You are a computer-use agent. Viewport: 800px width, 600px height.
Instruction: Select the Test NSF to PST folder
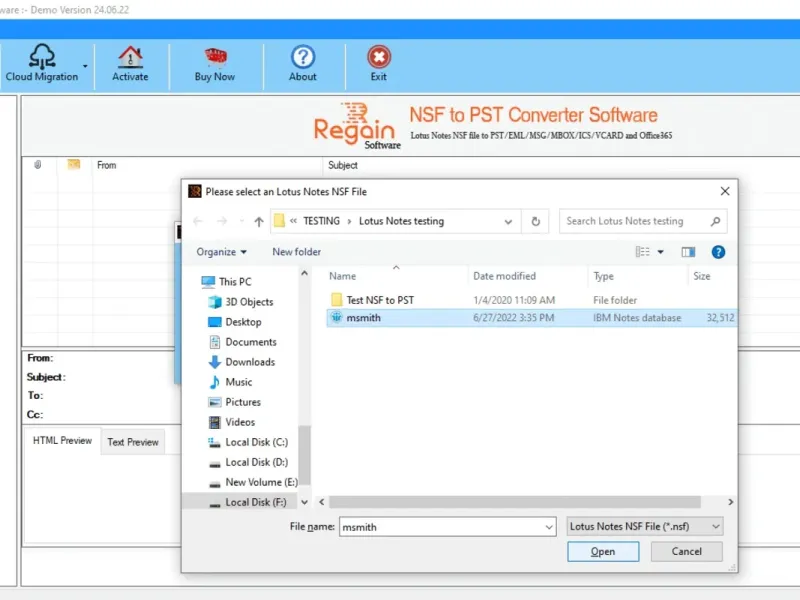click(x=380, y=300)
